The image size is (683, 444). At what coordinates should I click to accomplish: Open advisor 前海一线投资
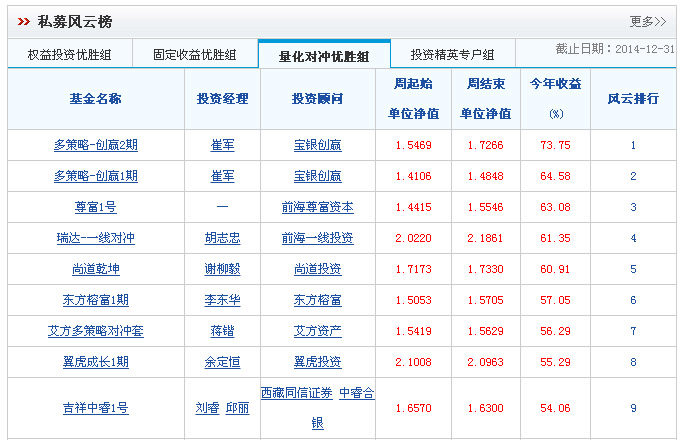[x=318, y=238]
